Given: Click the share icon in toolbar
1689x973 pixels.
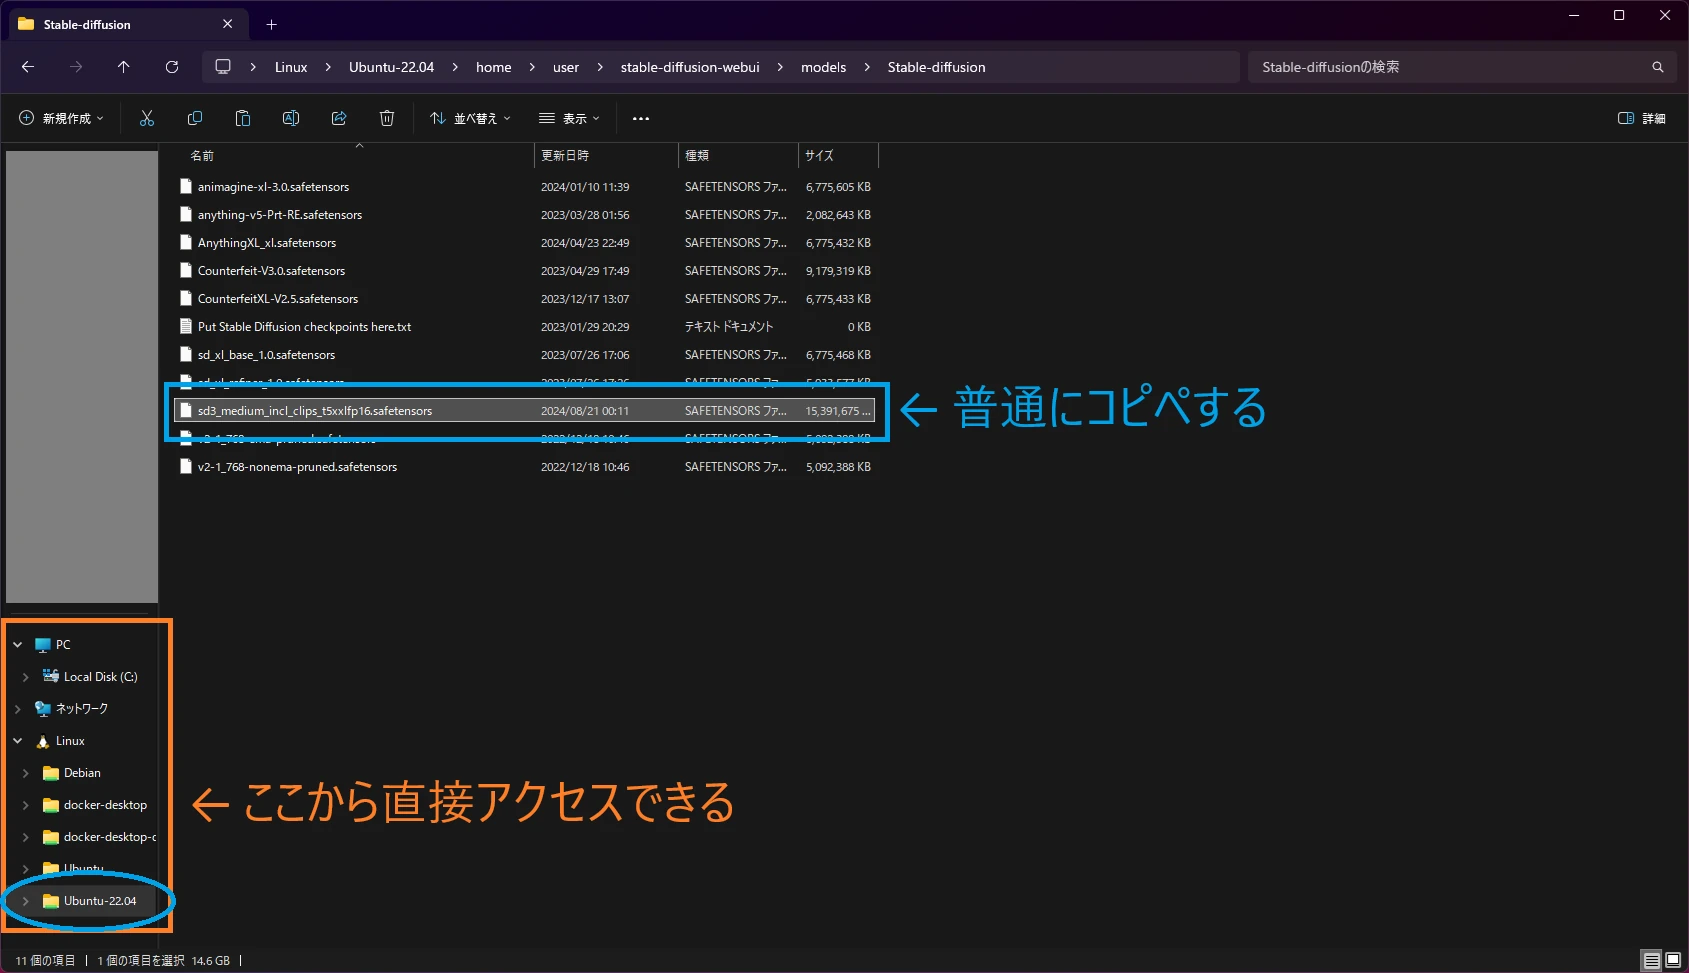Looking at the screenshot, I should [339, 118].
